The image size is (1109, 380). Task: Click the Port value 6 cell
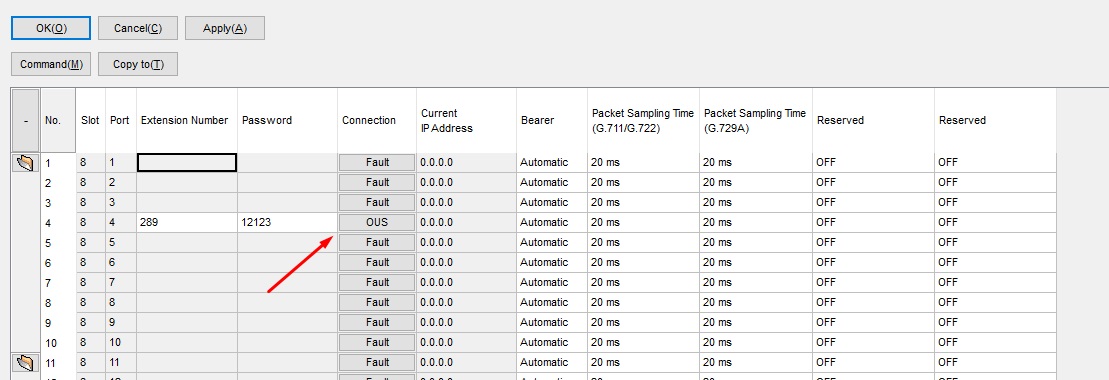pos(120,263)
